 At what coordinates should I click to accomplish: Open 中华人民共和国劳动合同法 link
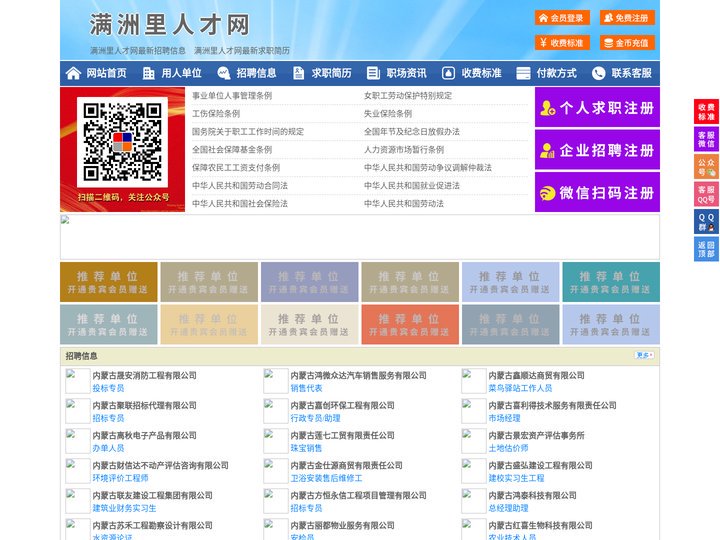[x=240, y=186]
